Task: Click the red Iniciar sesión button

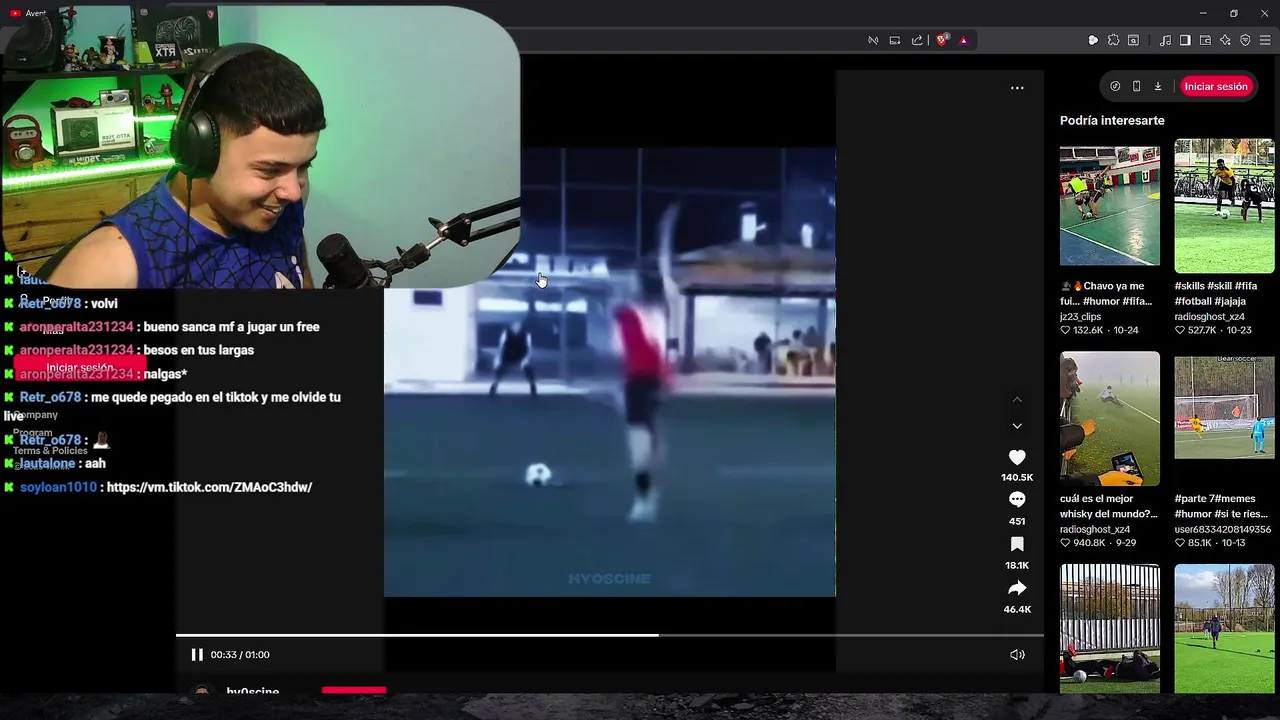Action: tap(1216, 86)
